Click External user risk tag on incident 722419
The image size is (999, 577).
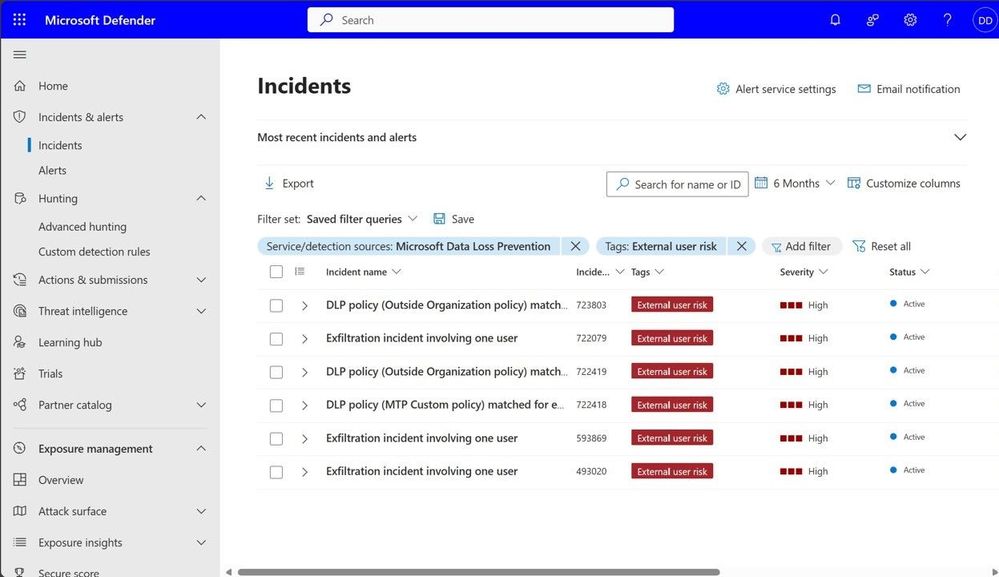pyautogui.click(x=672, y=371)
